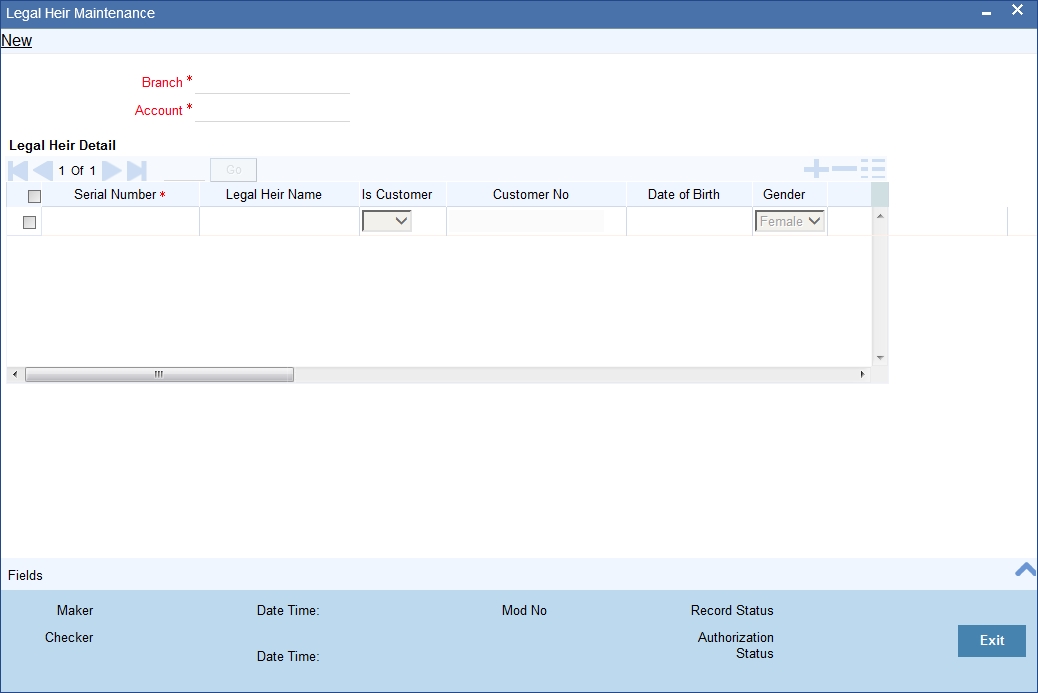Viewport: 1038px width, 693px height.
Task: Click the Checker label
Action: [x=69, y=637]
